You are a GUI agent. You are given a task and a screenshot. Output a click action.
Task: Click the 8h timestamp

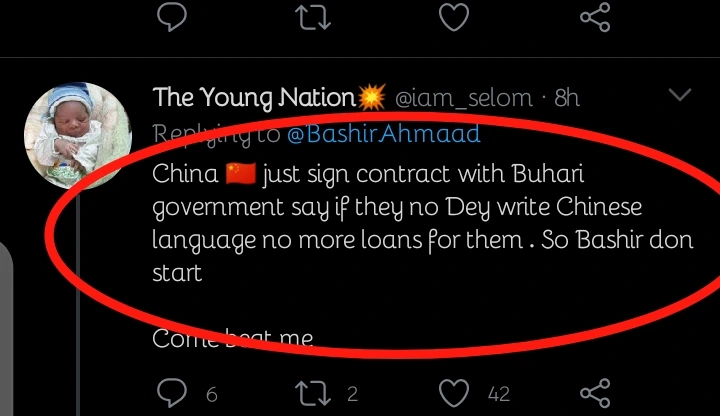coord(567,98)
